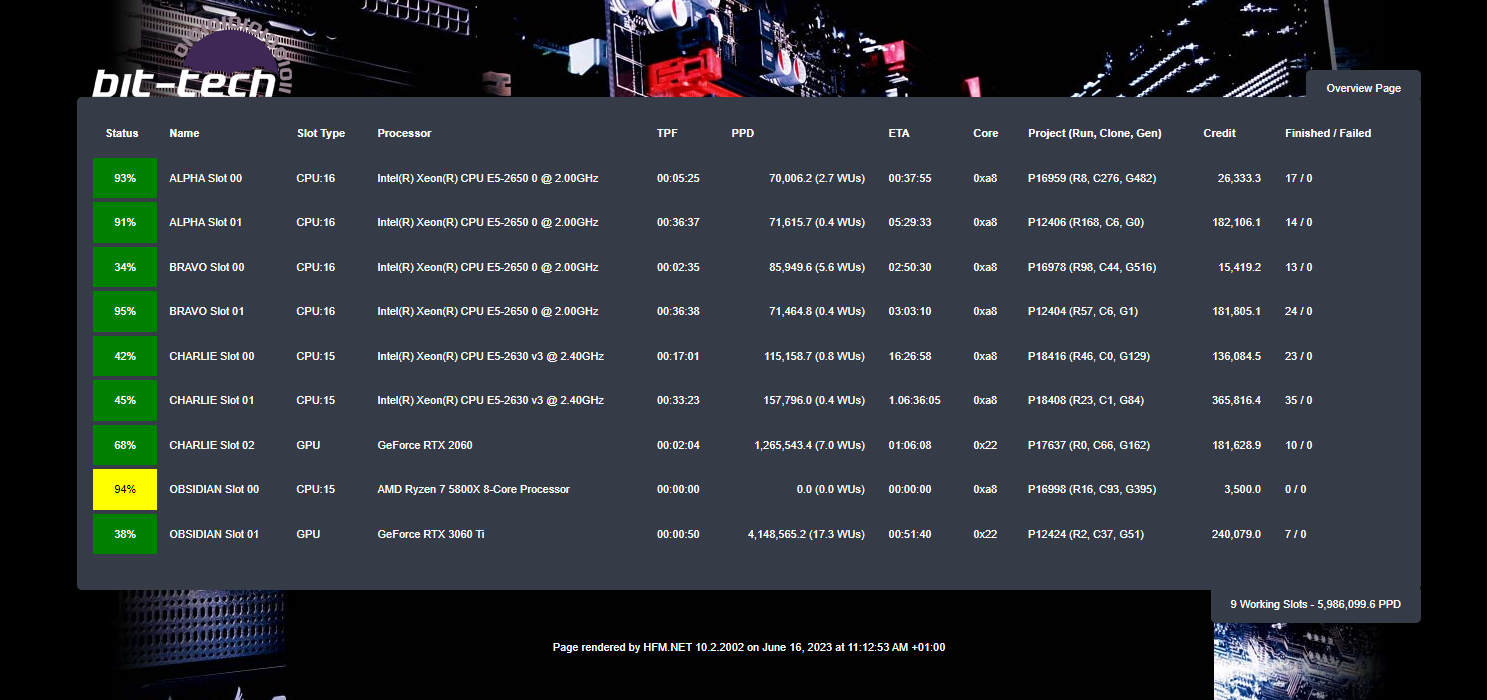The image size is (1487, 700).
Task: Click the TPF column header
Action: click(667, 133)
